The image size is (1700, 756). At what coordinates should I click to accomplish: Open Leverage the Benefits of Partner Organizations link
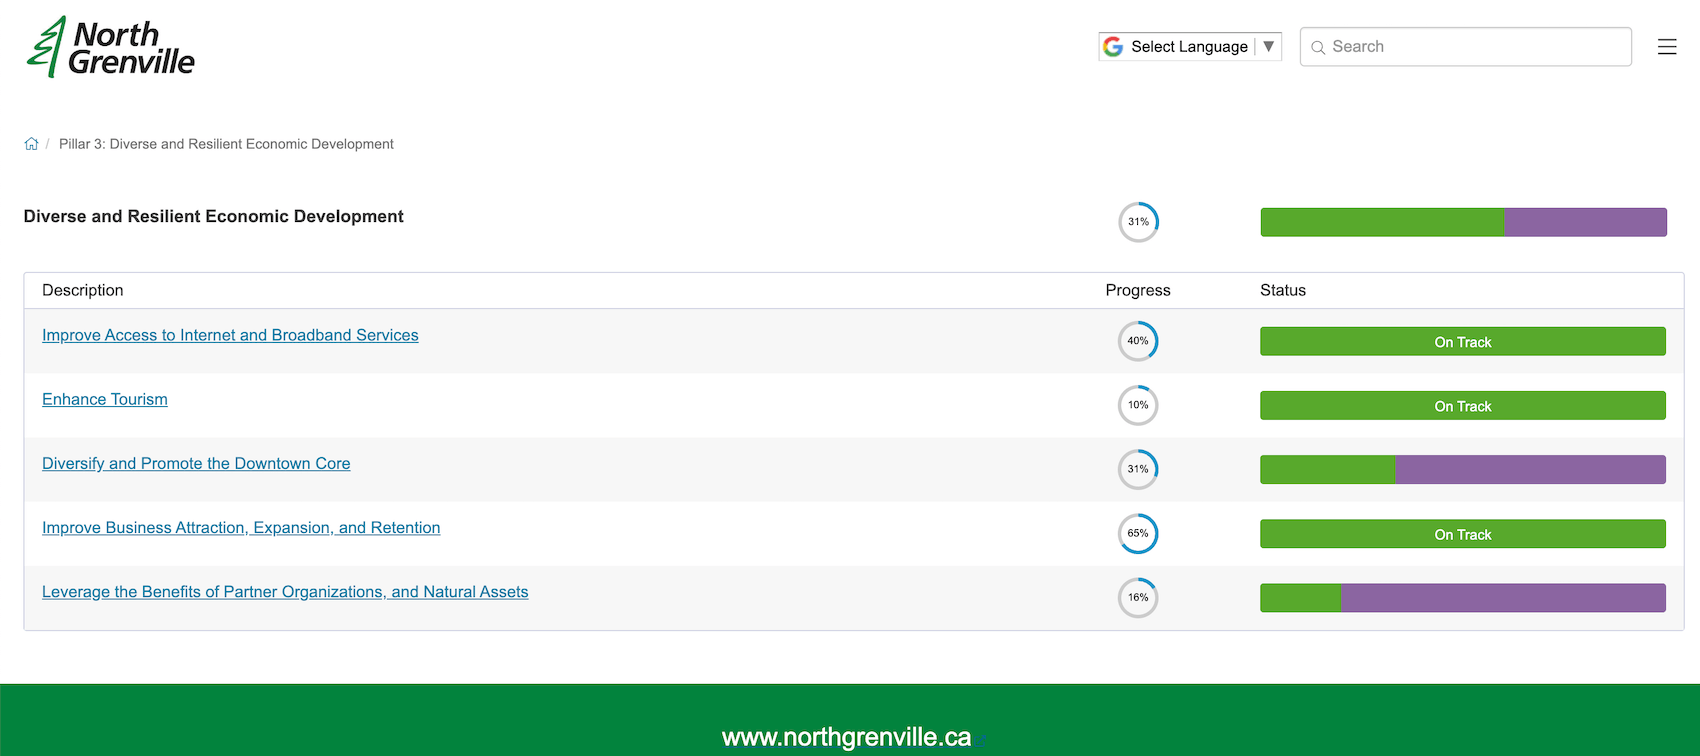(x=285, y=592)
